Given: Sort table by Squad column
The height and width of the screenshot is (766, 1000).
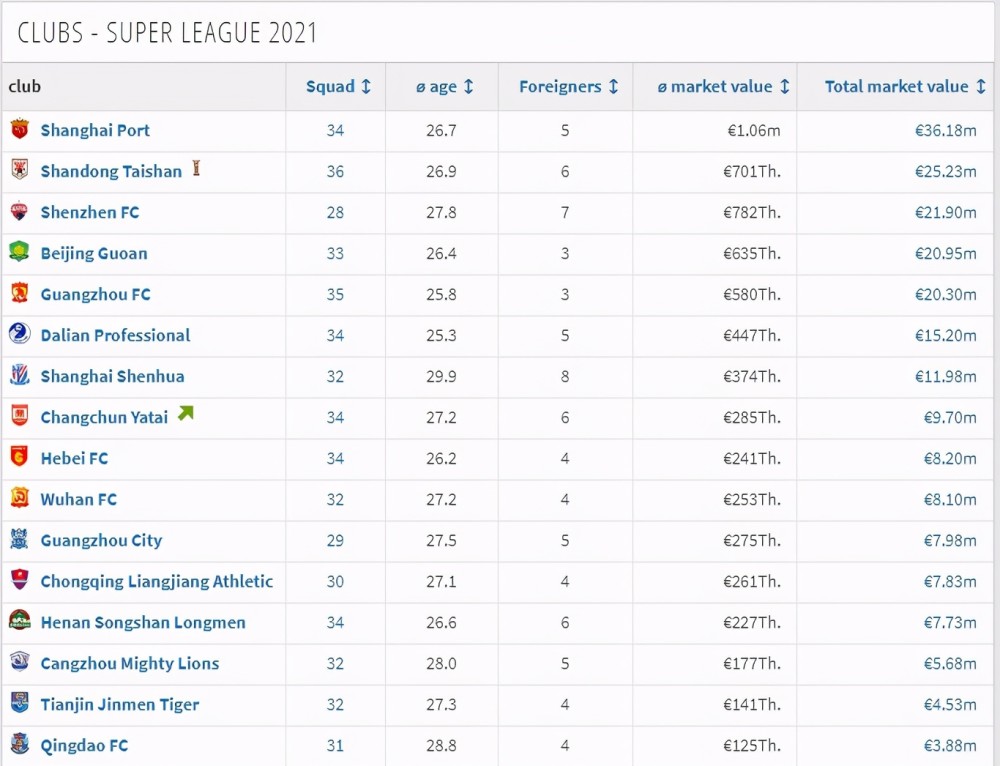Looking at the screenshot, I should click(x=338, y=86).
